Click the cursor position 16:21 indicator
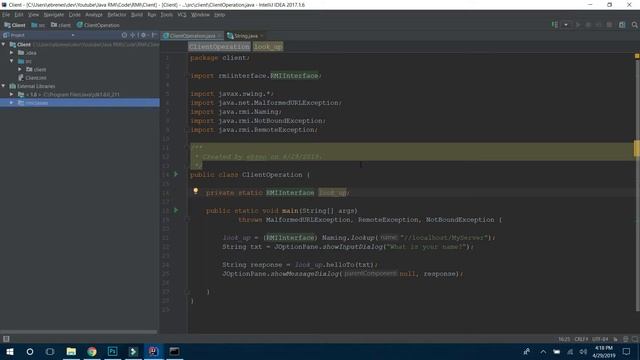This screenshot has width=640, height=360. click(x=564, y=339)
